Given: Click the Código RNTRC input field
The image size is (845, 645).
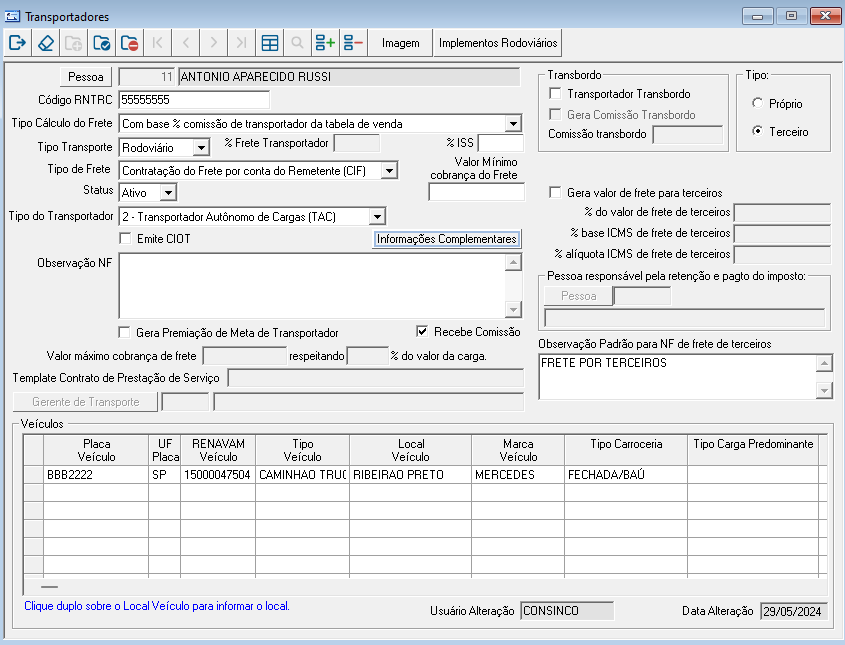Looking at the screenshot, I should click(x=195, y=100).
